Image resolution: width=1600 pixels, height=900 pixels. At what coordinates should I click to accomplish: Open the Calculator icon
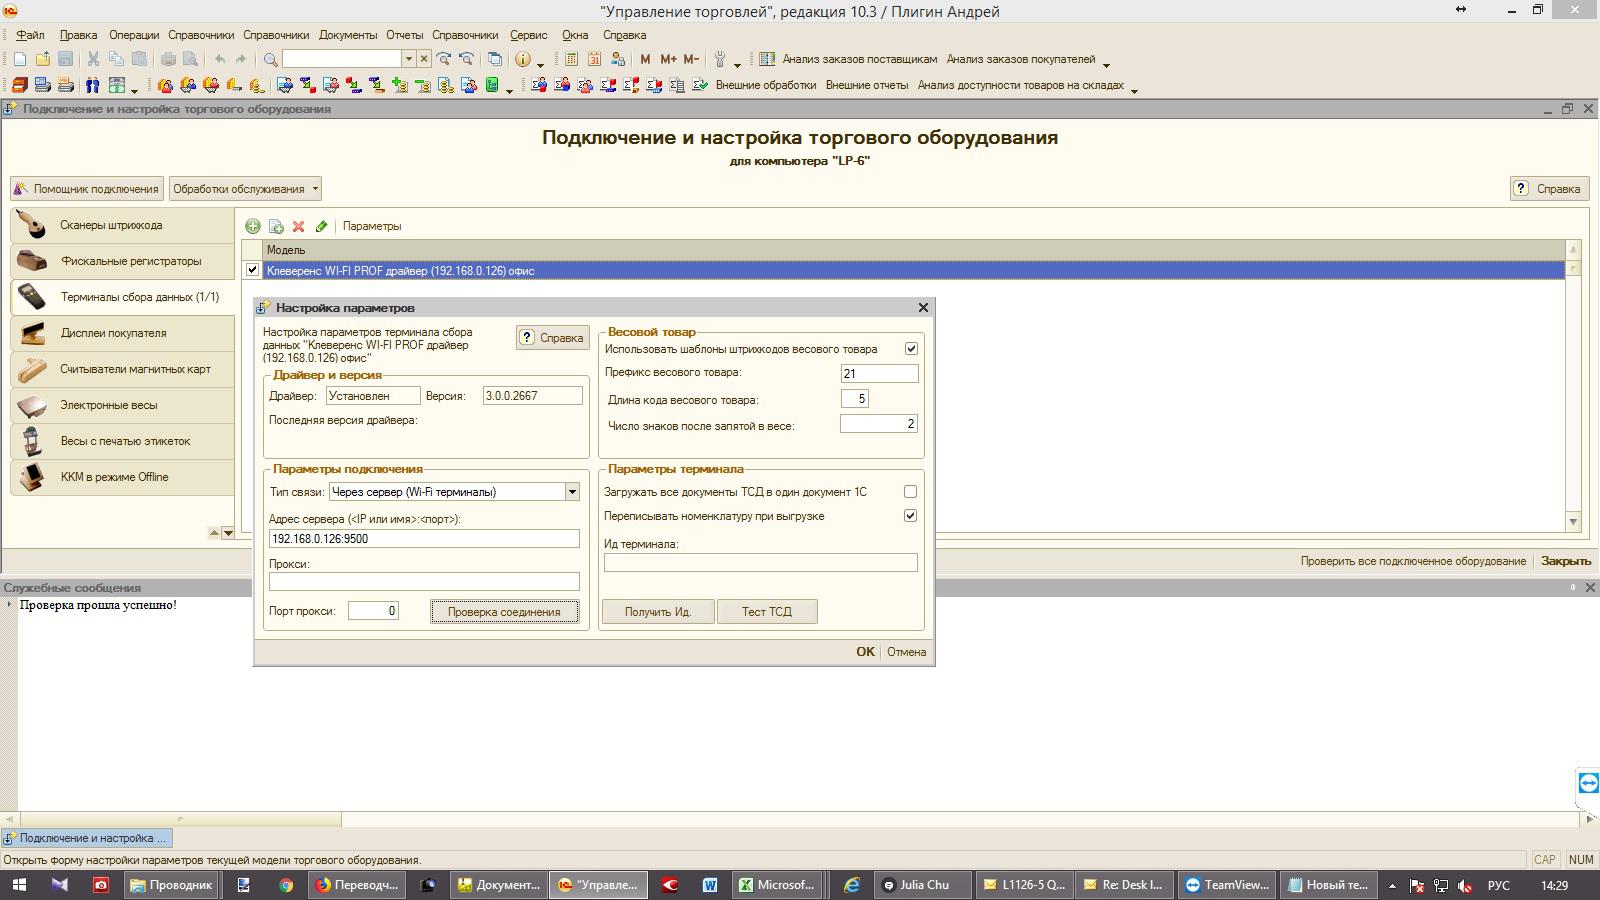[571, 59]
